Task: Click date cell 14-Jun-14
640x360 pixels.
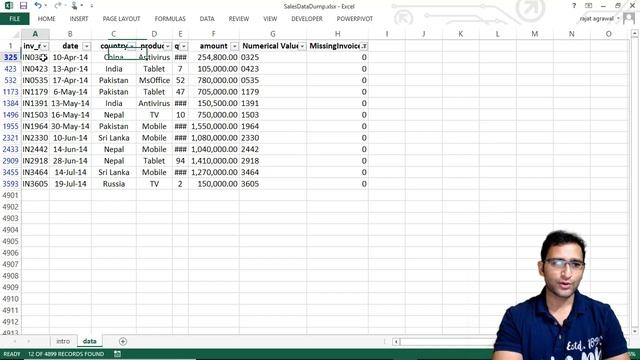Action: (x=70, y=149)
